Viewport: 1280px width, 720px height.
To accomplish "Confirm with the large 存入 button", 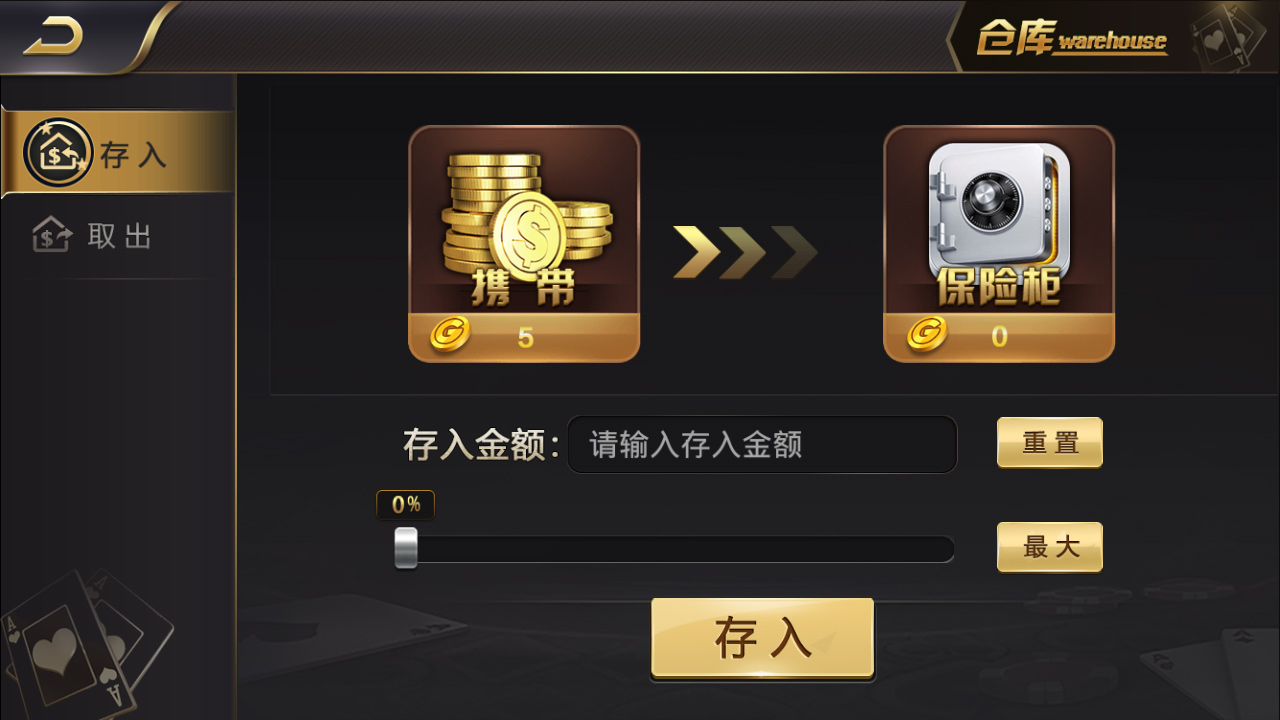I will pos(763,638).
